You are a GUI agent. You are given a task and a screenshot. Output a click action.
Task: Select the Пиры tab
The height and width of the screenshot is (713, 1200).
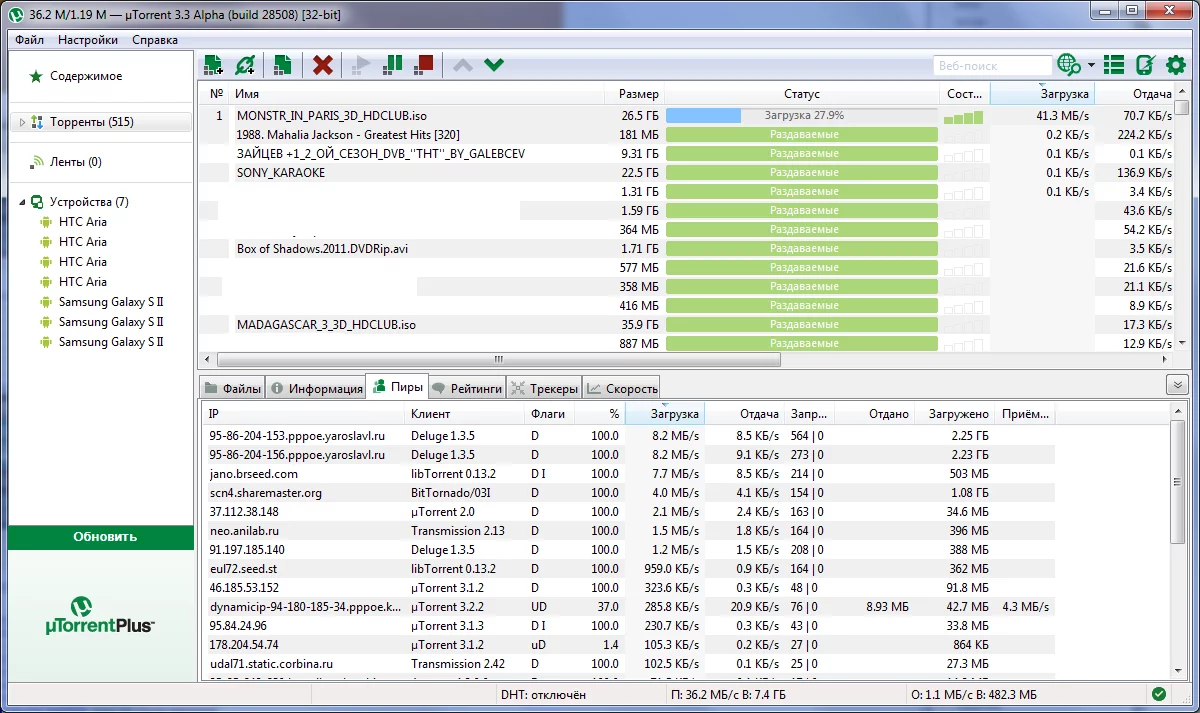(397, 387)
